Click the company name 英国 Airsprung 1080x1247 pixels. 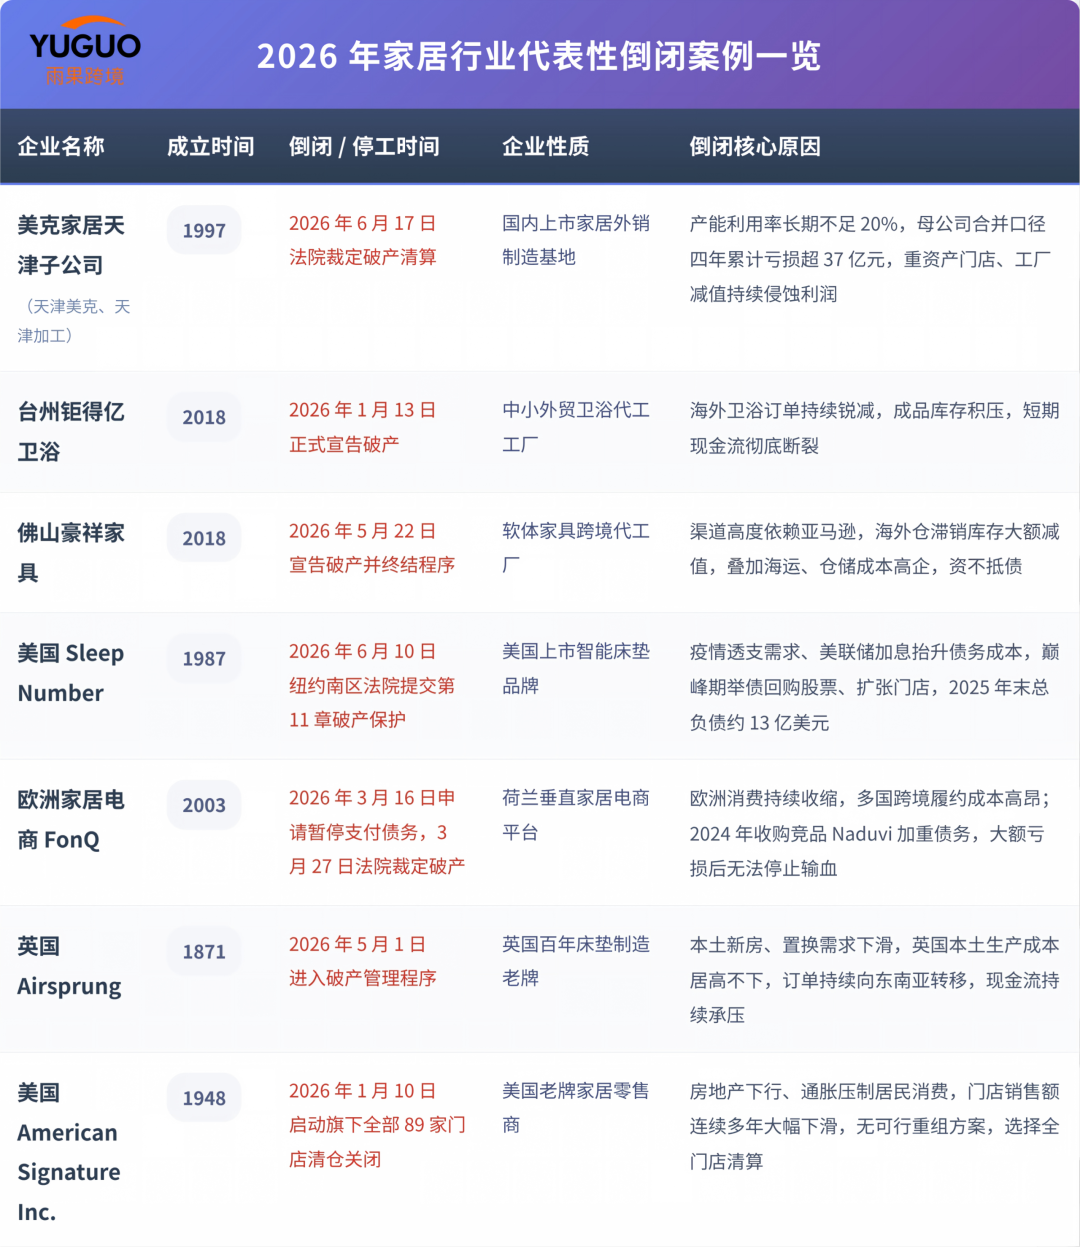(69, 966)
